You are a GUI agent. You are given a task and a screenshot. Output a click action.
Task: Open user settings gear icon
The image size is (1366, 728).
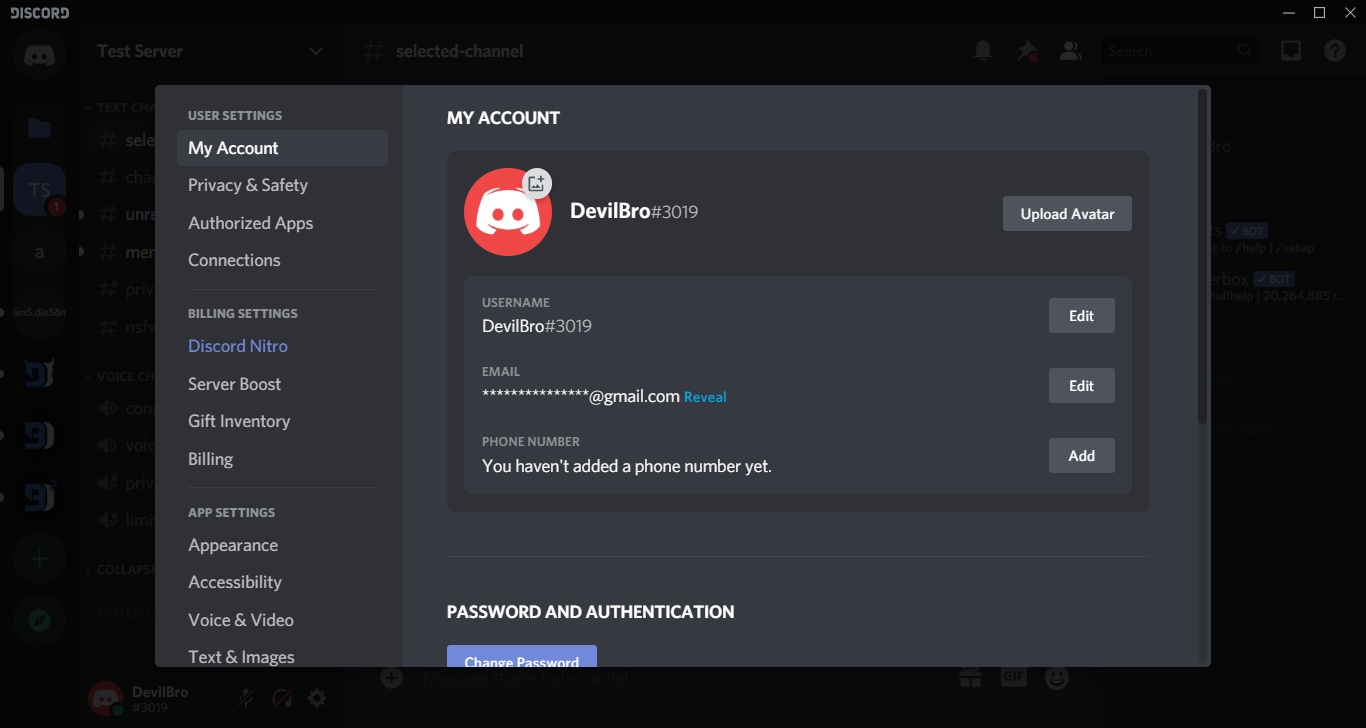(x=317, y=698)
